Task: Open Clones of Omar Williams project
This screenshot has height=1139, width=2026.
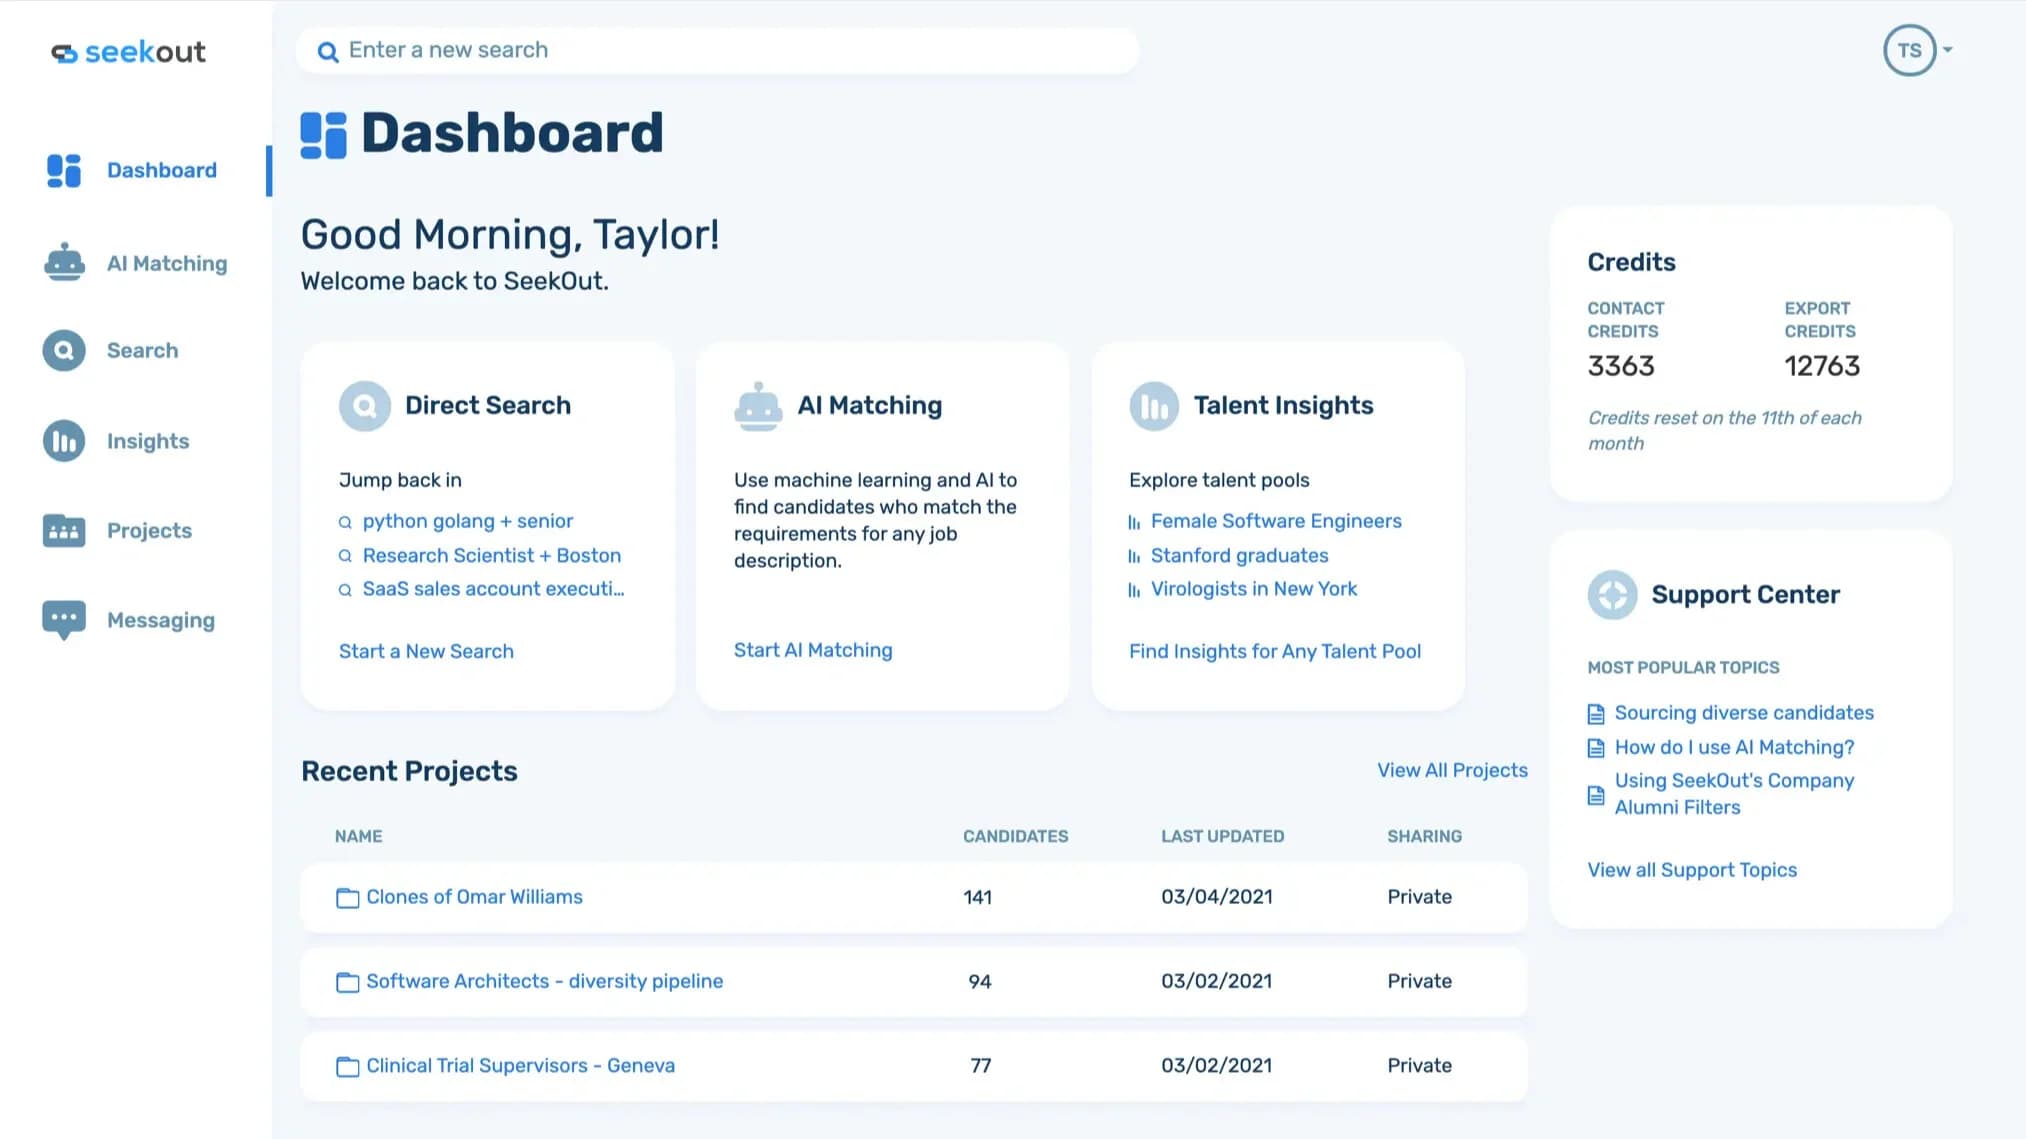Action: coord(474,897)
